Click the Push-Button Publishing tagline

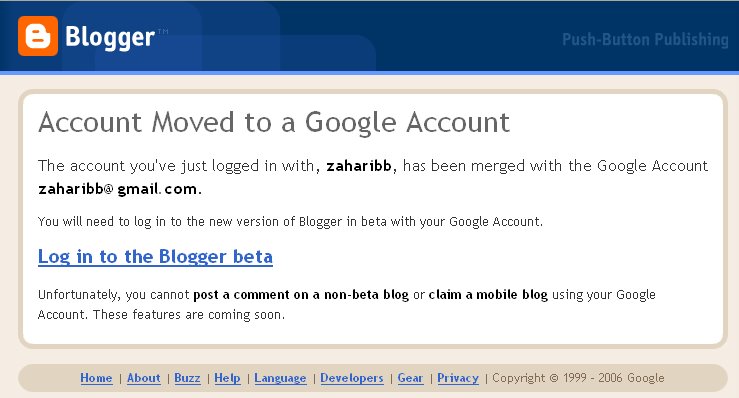(x=645, y=40)
